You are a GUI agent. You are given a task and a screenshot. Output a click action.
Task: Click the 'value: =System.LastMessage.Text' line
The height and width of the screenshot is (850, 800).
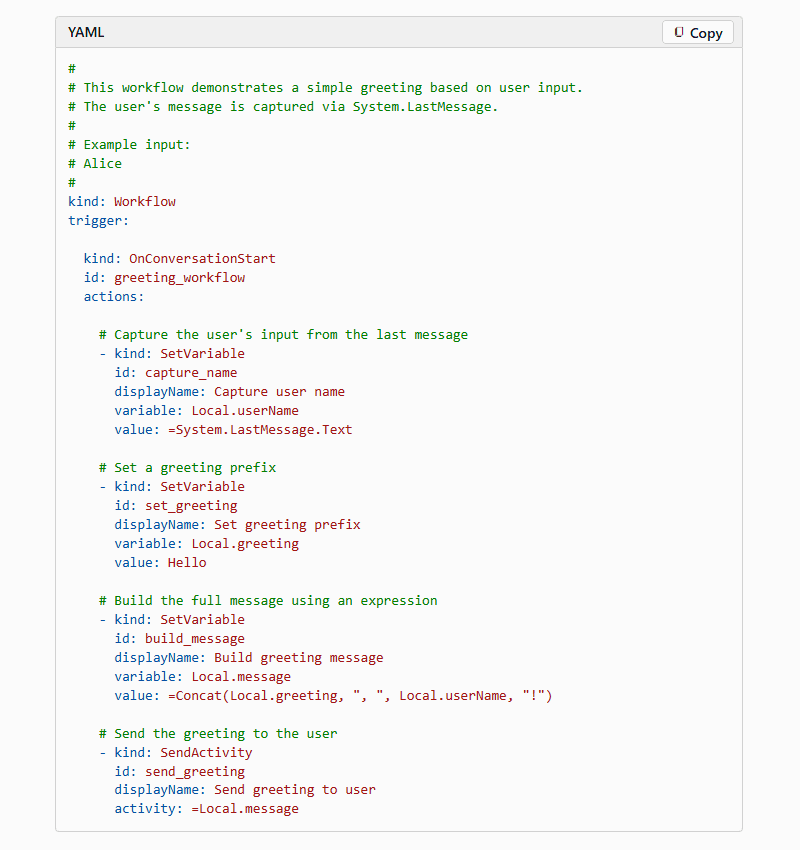(x=233, y=429)
